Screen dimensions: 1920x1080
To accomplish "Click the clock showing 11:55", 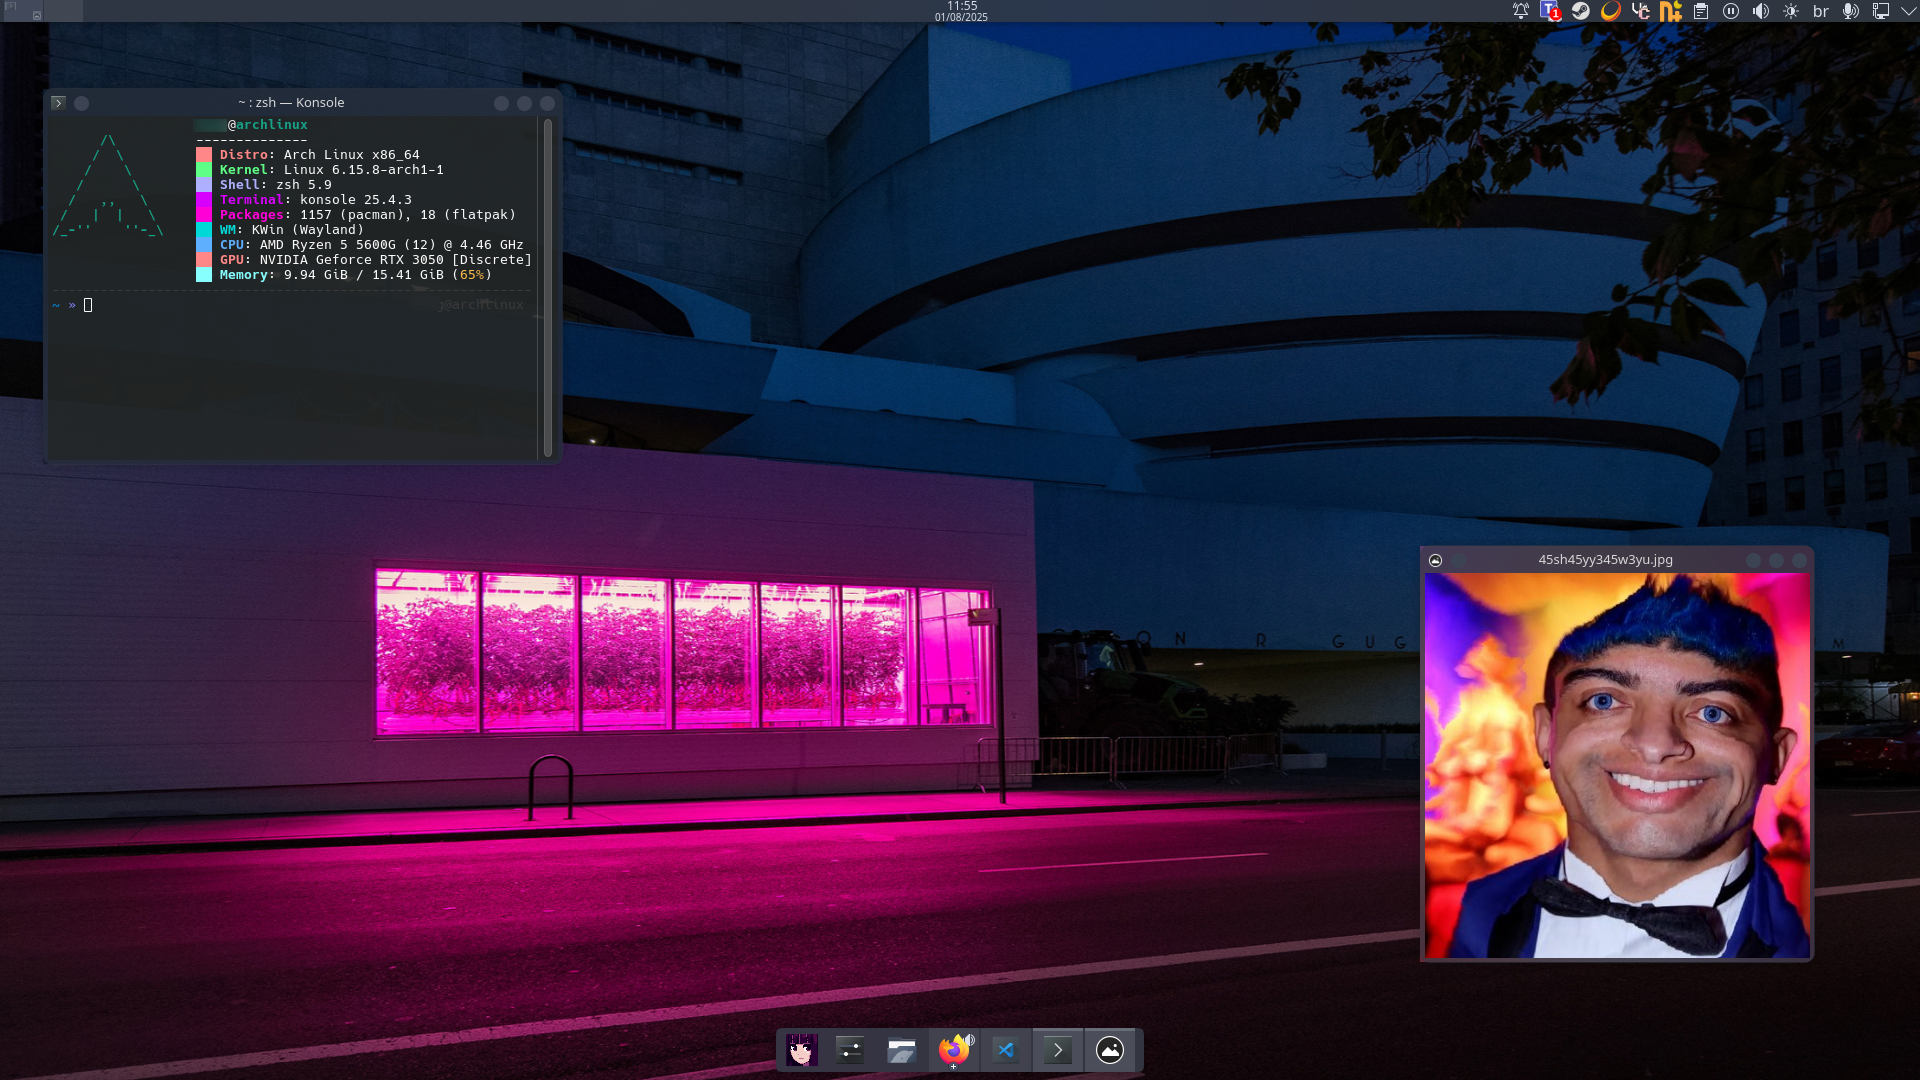I will point(961,11).
